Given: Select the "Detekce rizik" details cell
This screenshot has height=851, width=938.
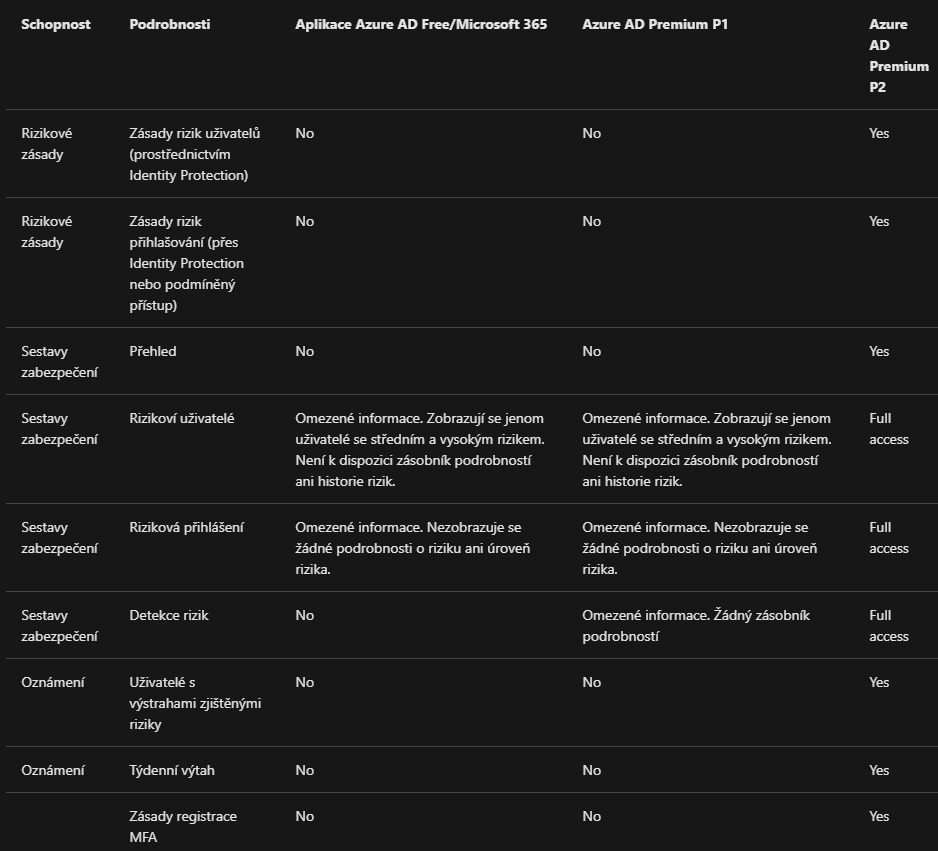Looking at the screenshot, I should point(169,615).
